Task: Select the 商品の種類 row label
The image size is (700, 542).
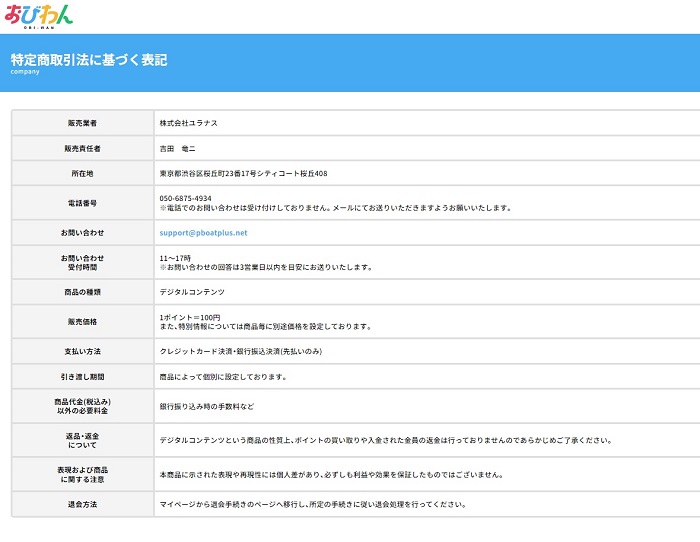Action: coord(82,292)
